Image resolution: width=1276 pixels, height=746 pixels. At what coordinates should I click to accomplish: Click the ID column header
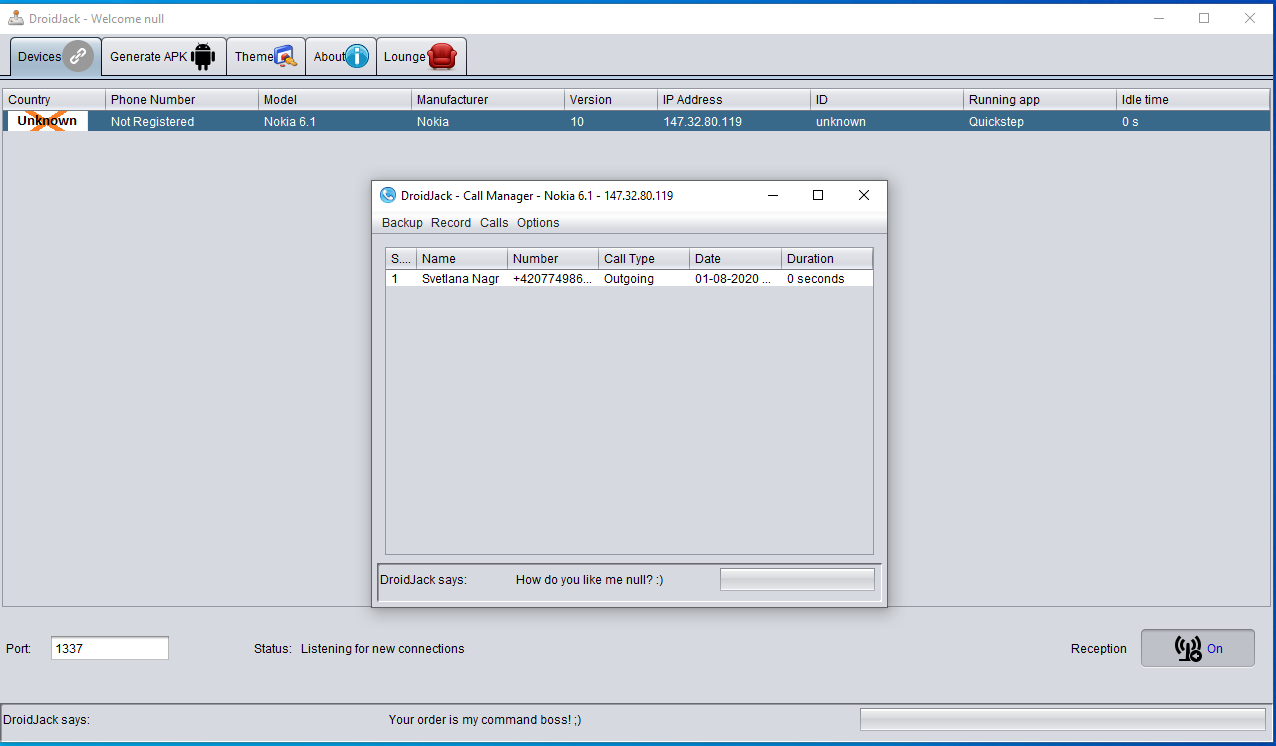tap(887, 99)
